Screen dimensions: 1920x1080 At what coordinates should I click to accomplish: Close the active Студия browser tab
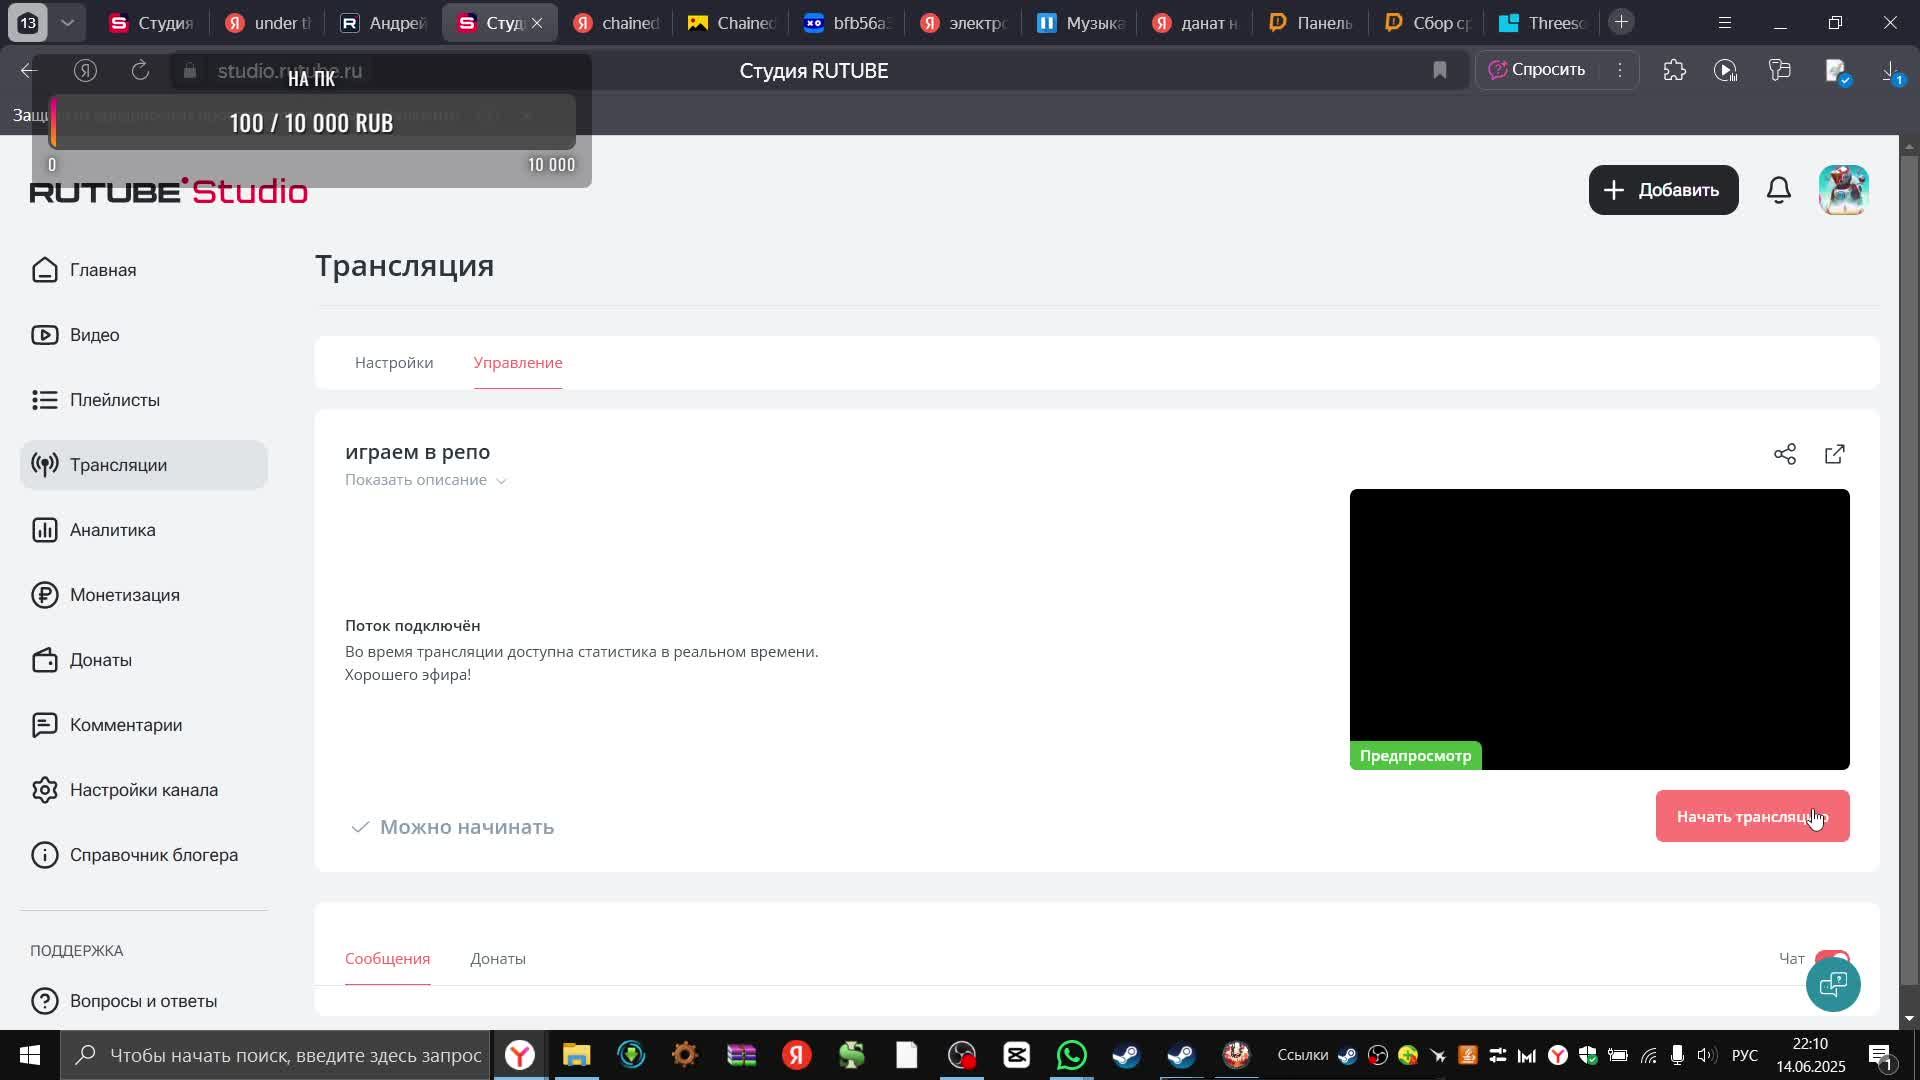coord(537,22)
